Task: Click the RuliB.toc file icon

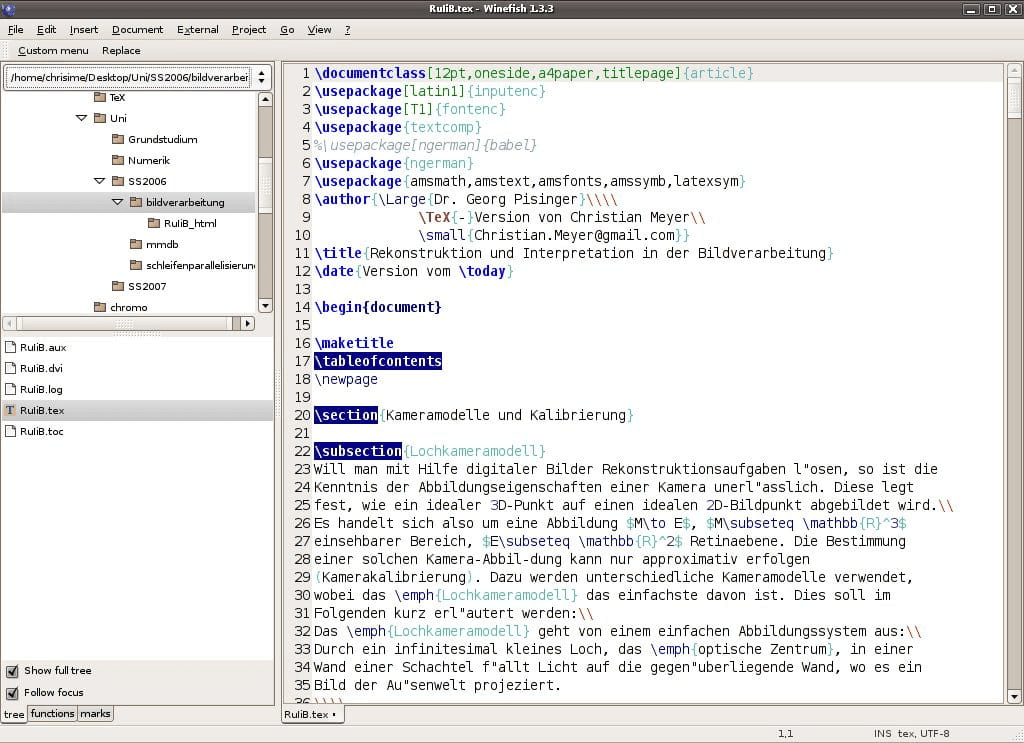Action: click(x=10, y=431)
